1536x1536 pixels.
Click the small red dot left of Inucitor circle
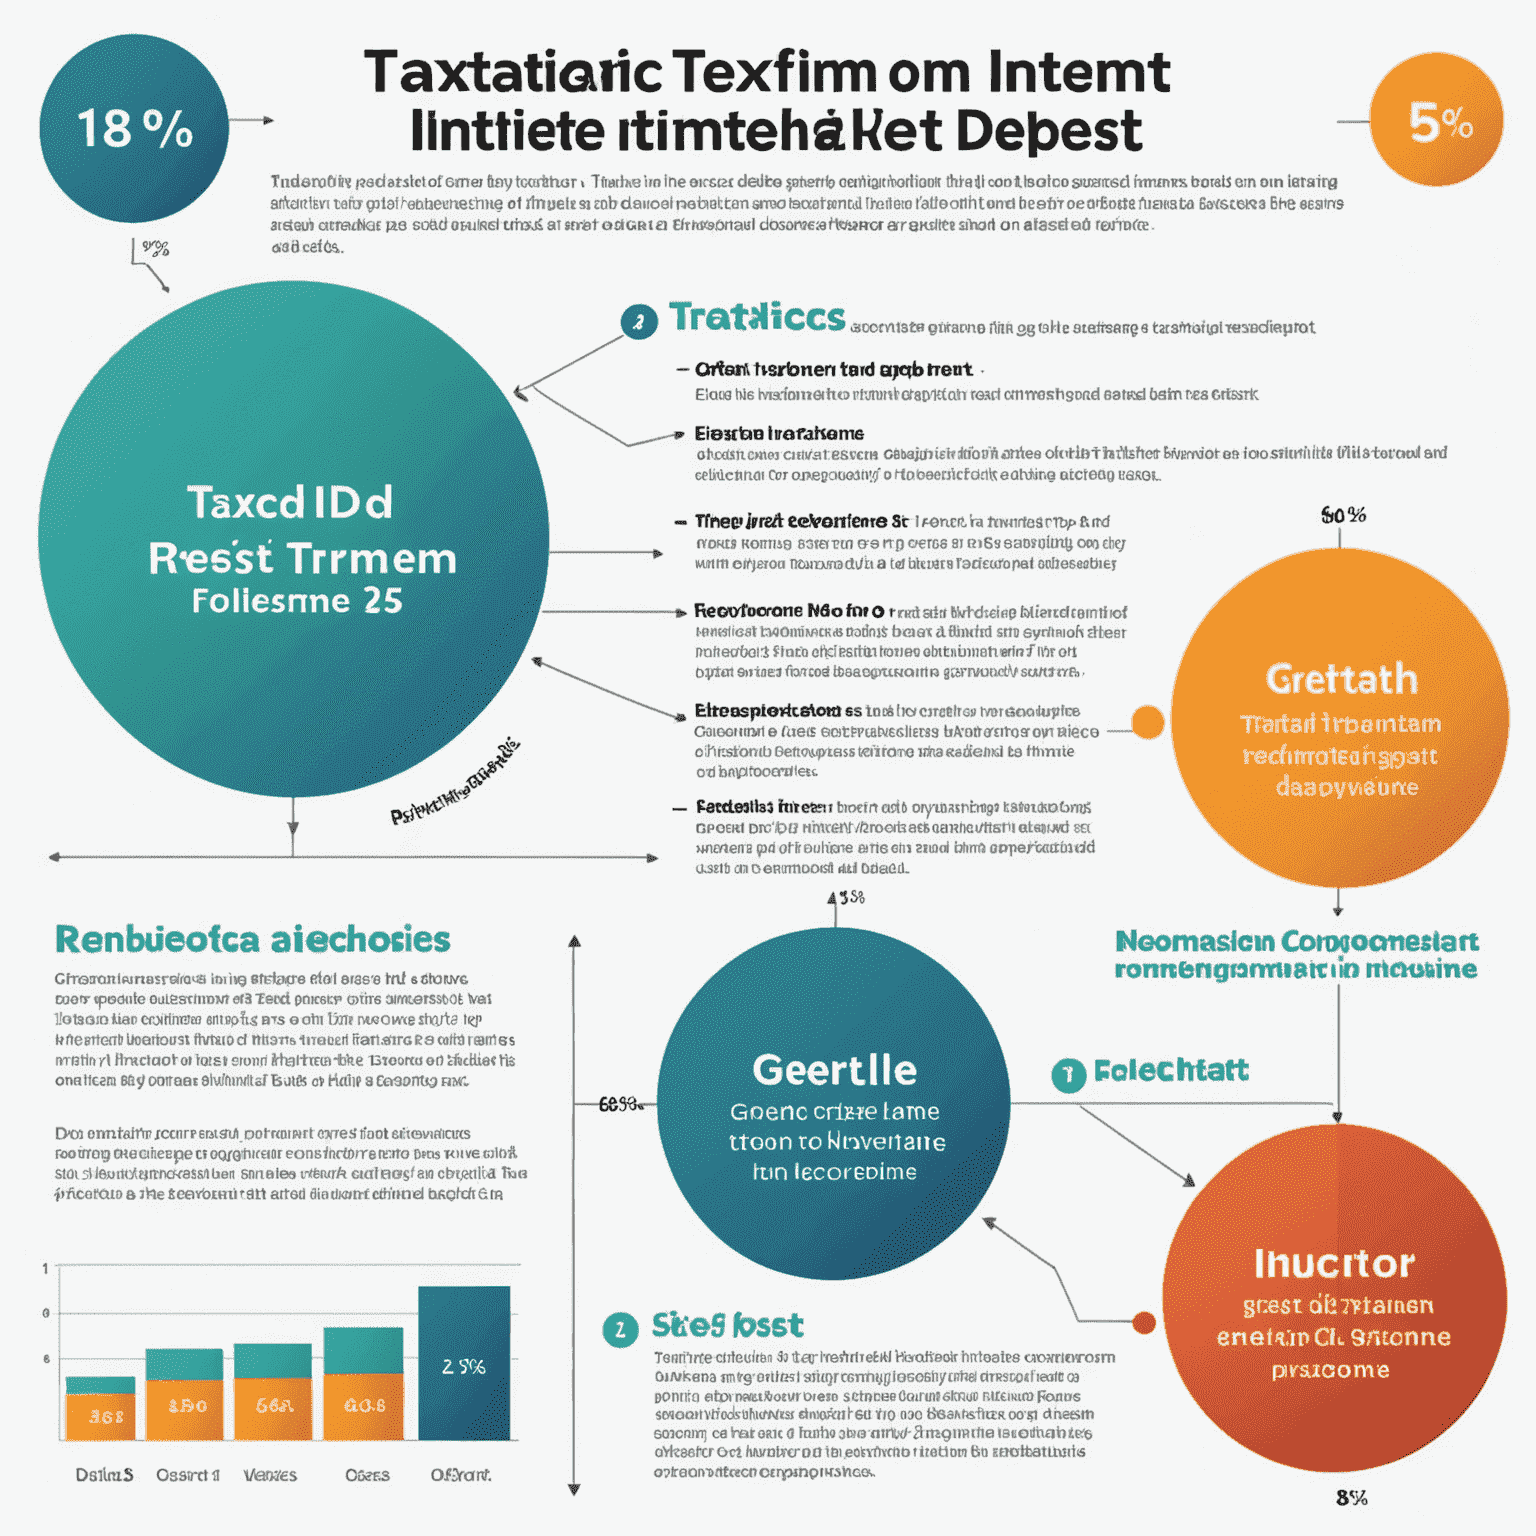point(1144,1323)
